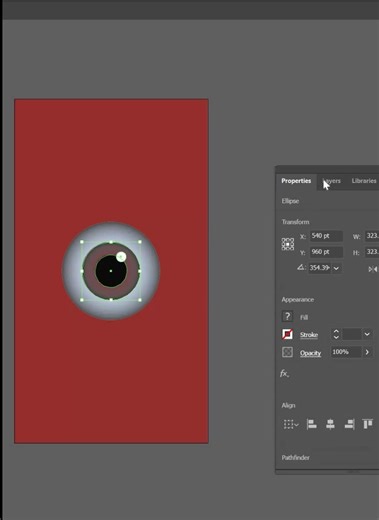Click Vertical Align Top icon
Viewport: 379px width, 520px height.
[368, 424]
